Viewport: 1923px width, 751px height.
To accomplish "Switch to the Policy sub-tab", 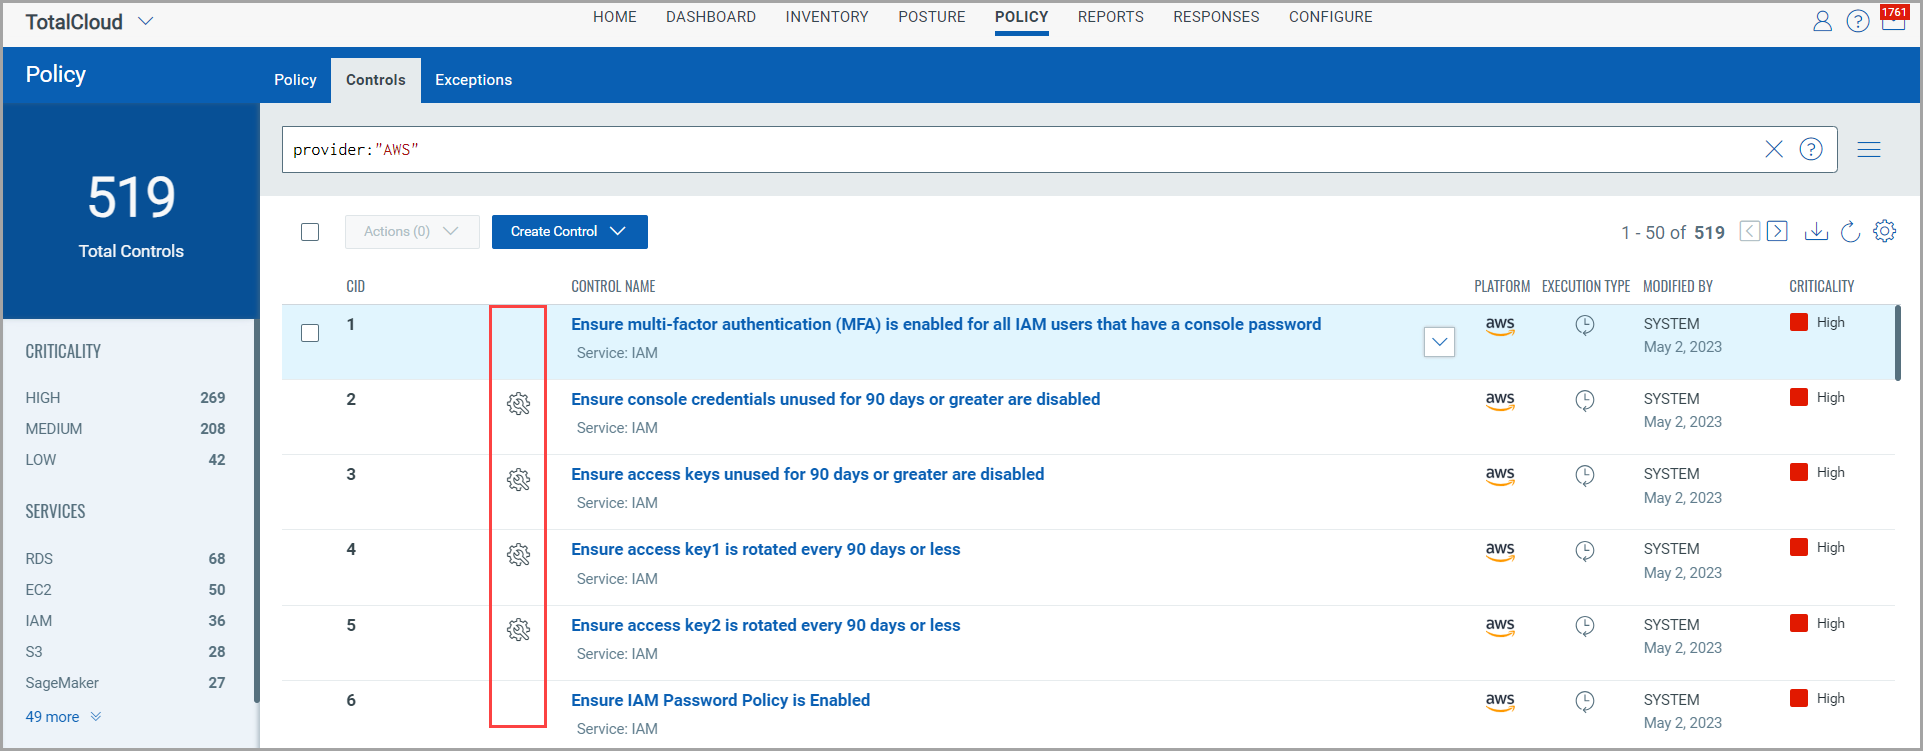I will 295,80.
